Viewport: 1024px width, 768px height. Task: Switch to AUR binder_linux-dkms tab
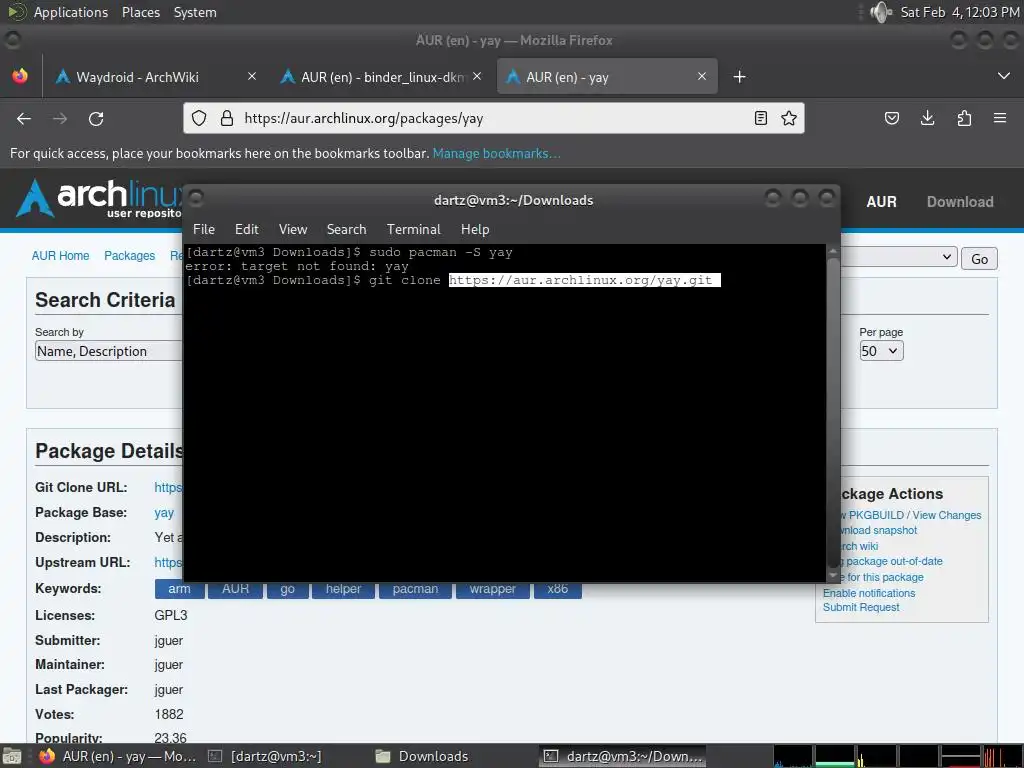pyautogui.click(x=382, y=77)
